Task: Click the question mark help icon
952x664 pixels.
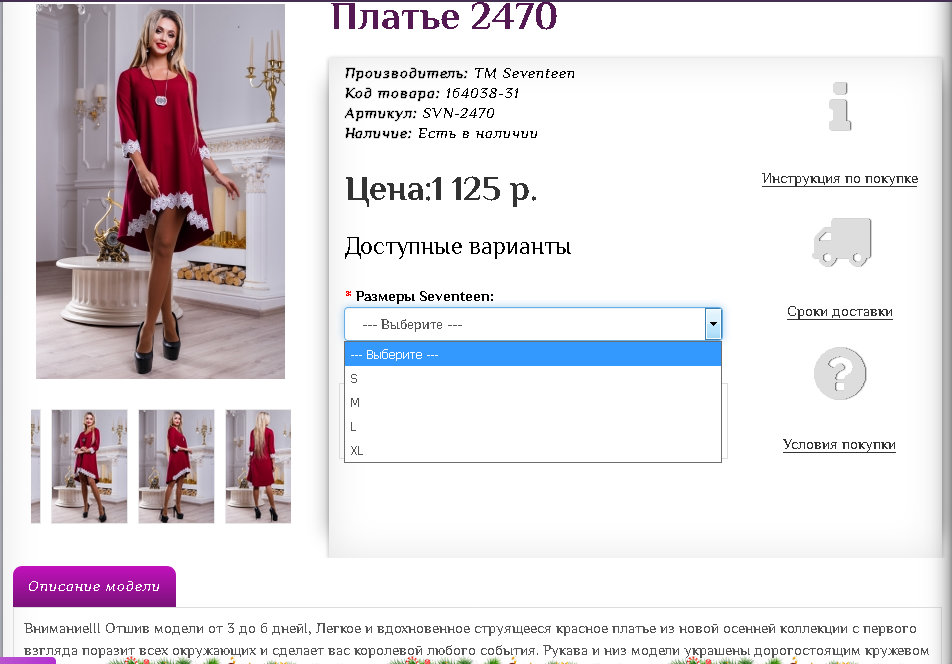Action: click(x=841, y=373)
